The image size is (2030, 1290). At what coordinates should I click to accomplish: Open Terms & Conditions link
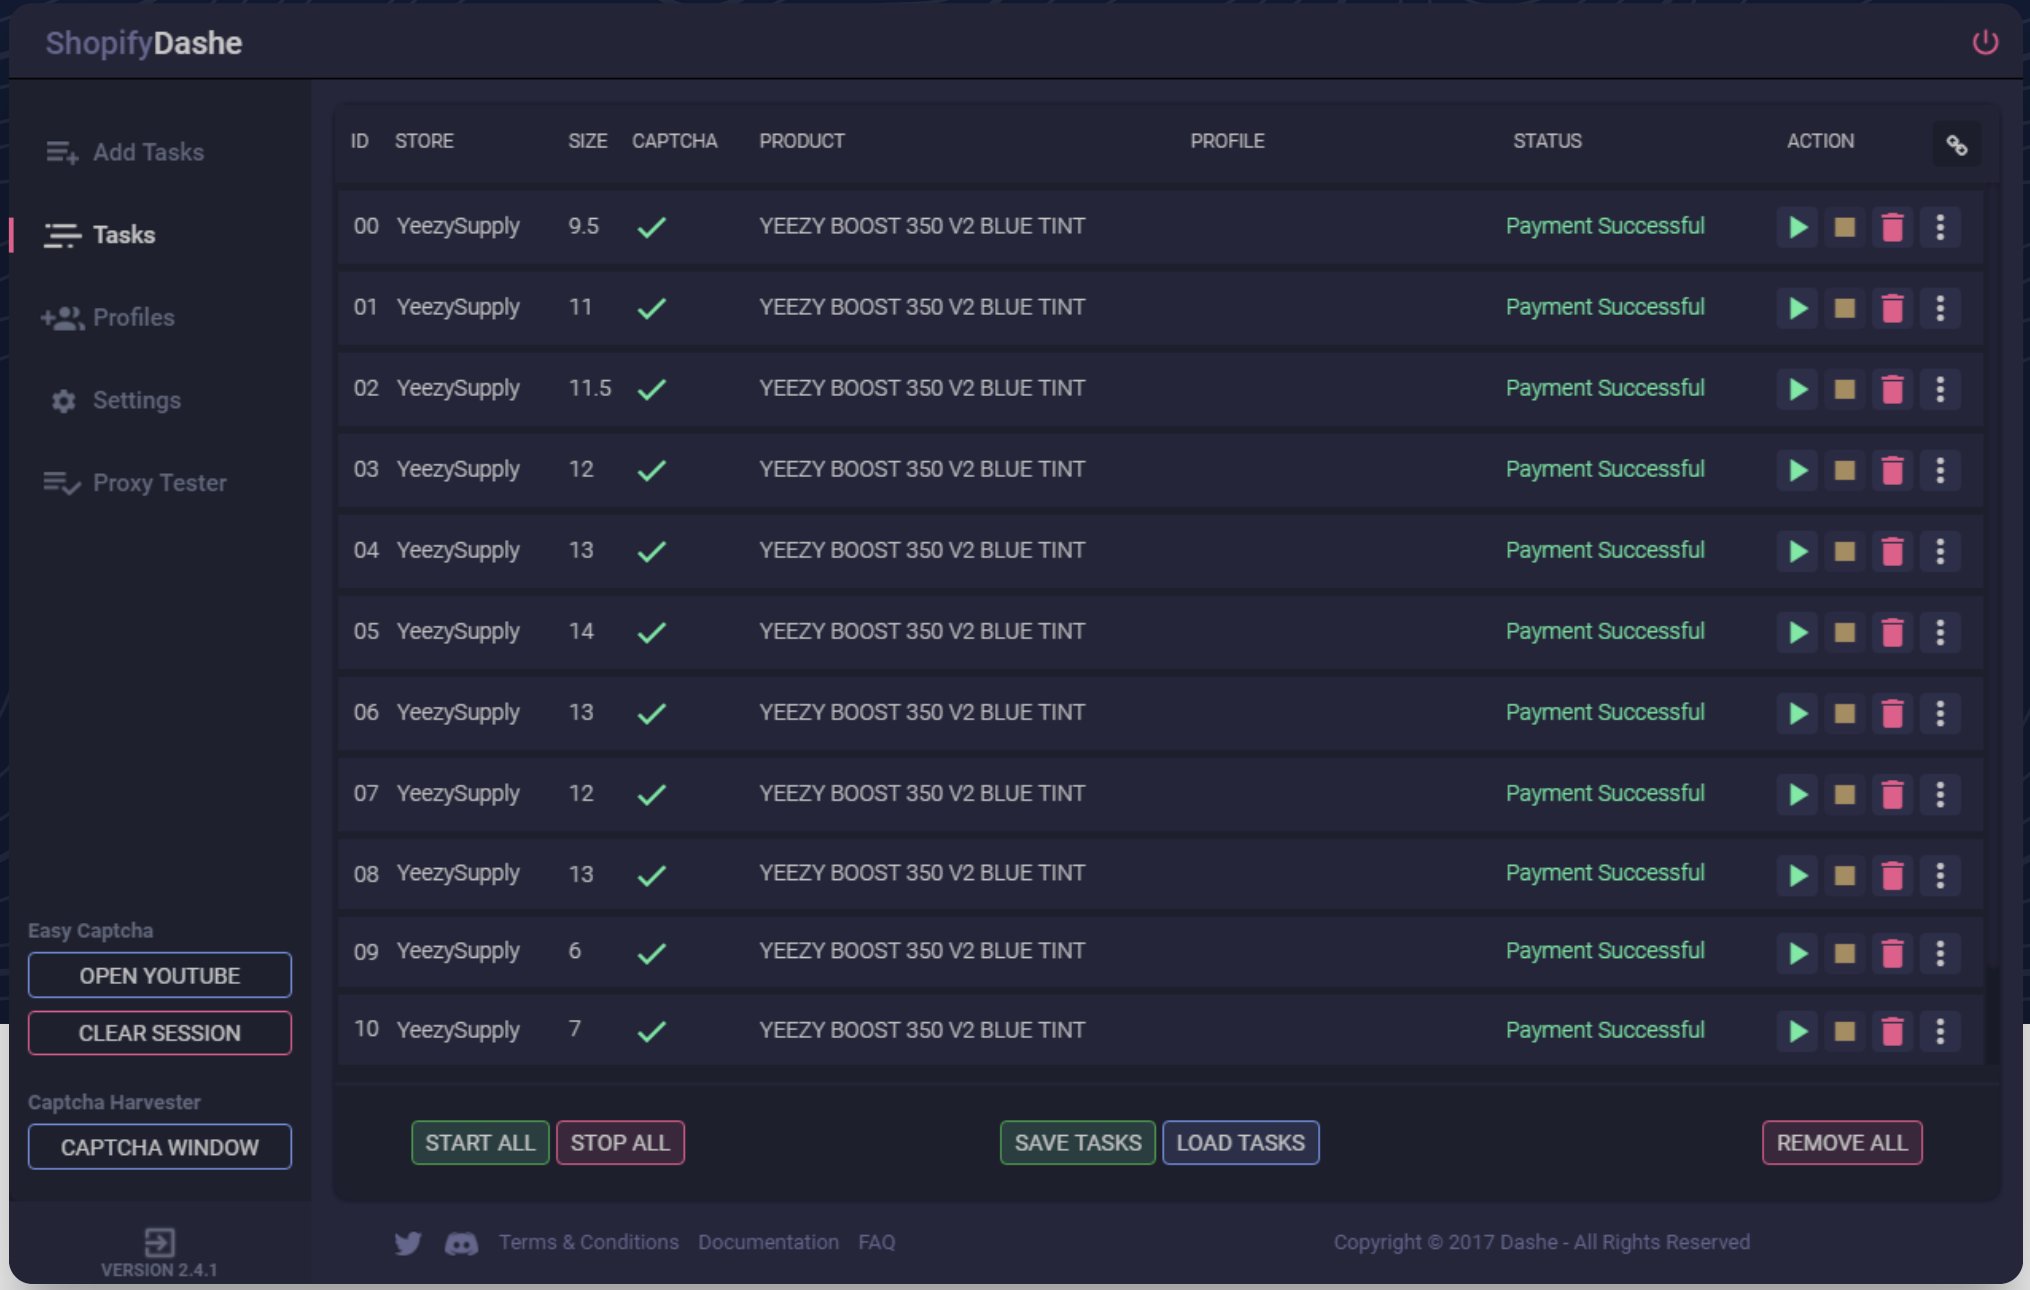pyautogui.click(x=589, y=1242)
